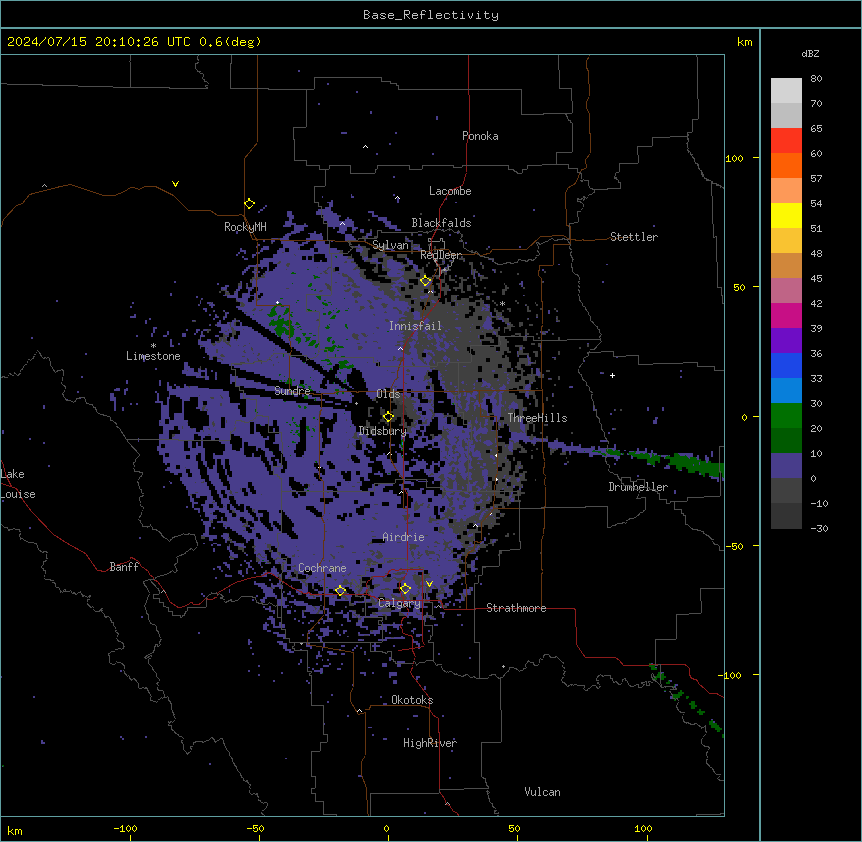Select the Innisfail label

[x=415, y=326]
